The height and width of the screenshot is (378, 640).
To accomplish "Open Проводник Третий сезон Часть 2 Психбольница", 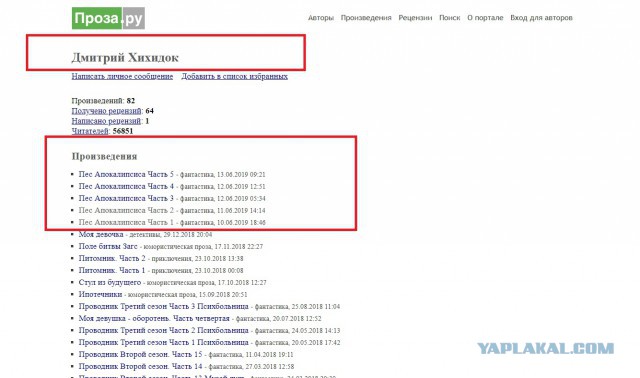I will (164, 330).
